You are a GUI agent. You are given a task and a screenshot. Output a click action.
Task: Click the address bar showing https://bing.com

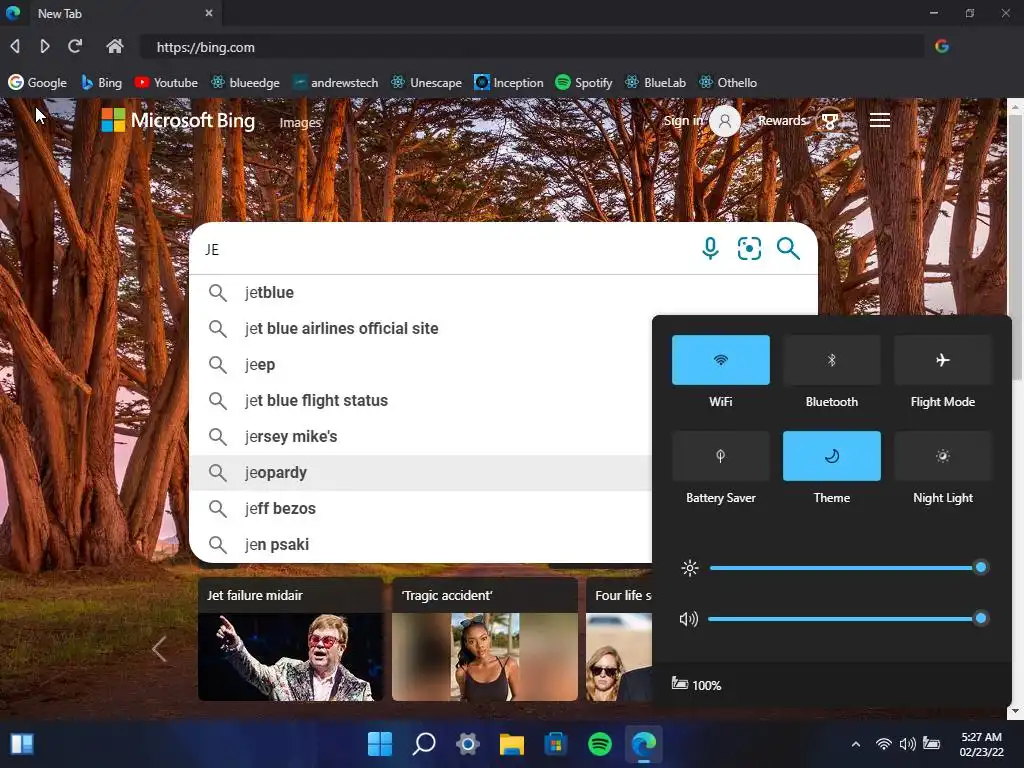coord(532,47)
